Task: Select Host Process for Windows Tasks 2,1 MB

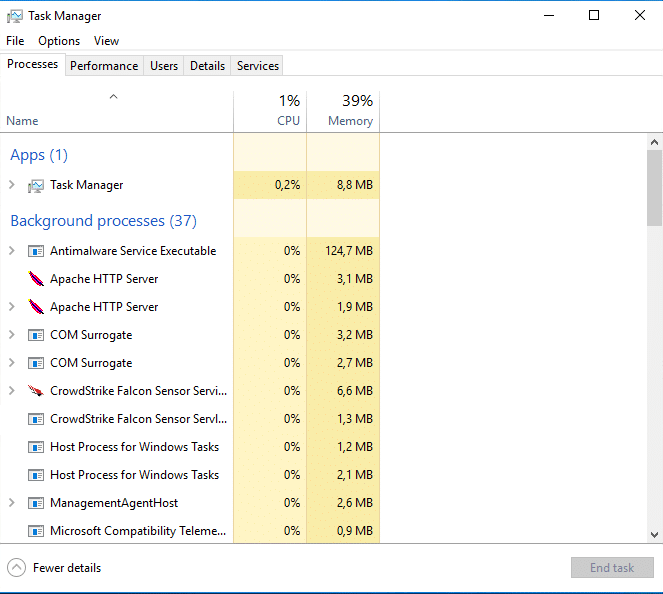Action: tap(134, 475)
